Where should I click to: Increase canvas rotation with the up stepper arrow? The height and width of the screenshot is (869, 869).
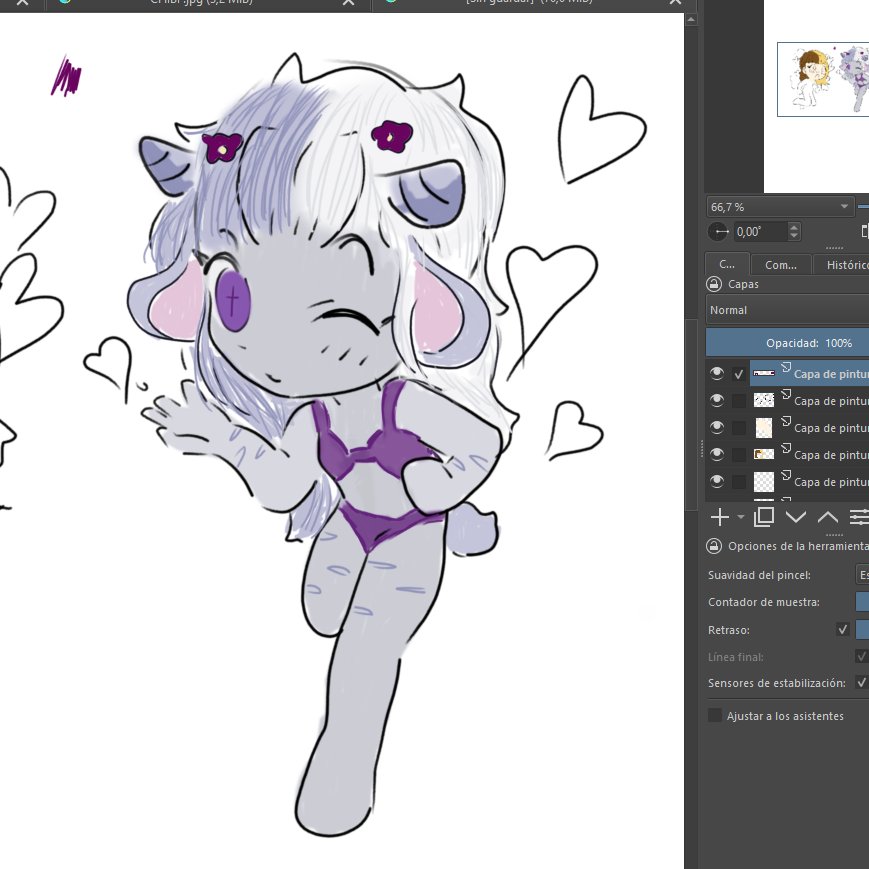click(794, 227)
